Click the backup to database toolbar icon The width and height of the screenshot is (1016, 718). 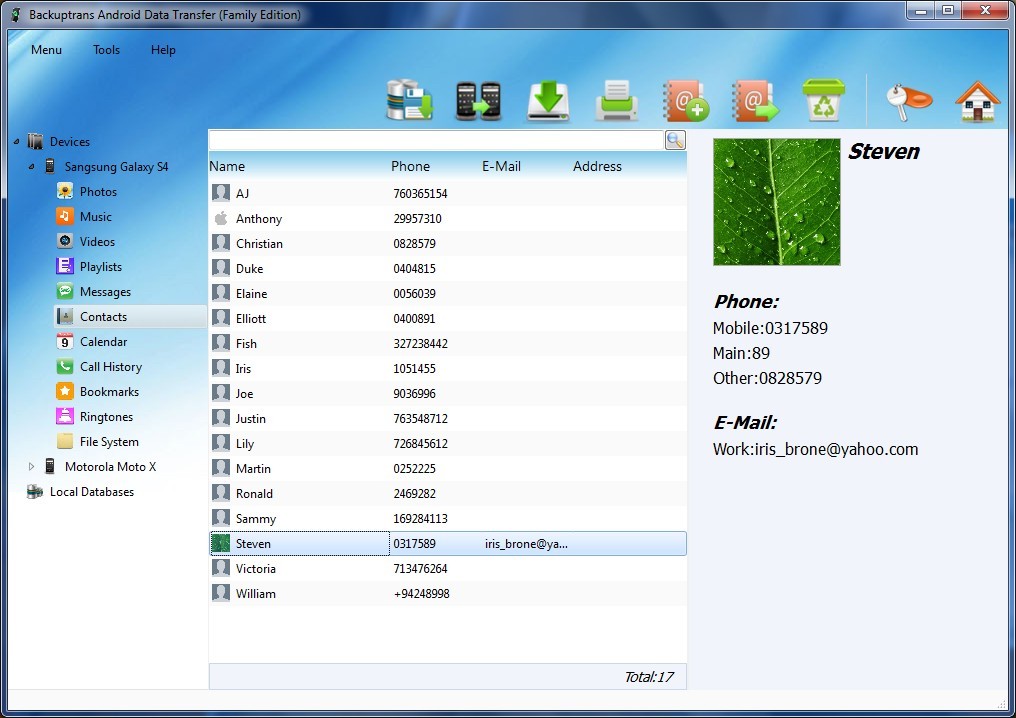[x=410, y=100]
